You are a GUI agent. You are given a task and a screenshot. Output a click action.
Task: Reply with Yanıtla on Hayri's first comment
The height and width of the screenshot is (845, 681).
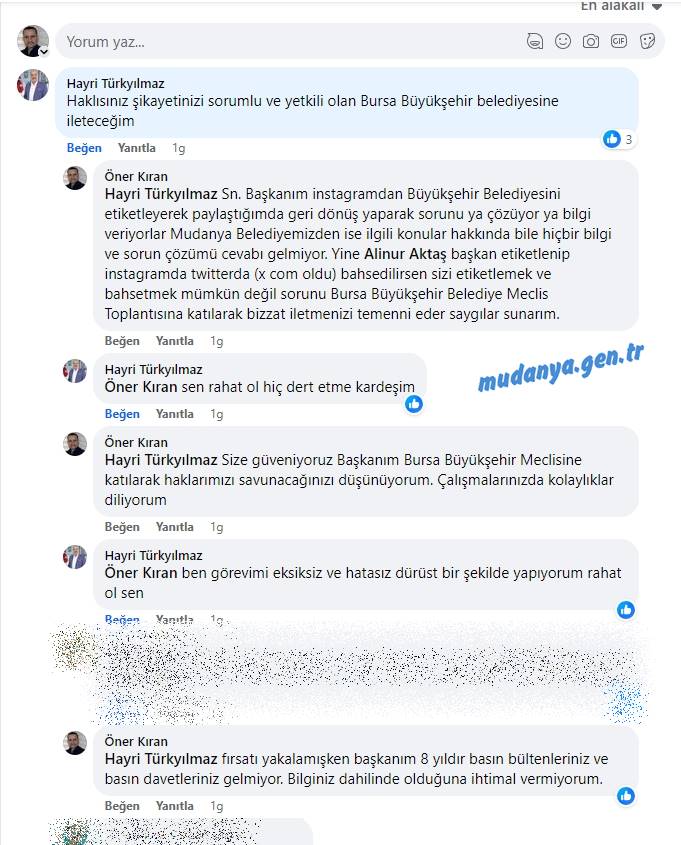pos(136,148)
